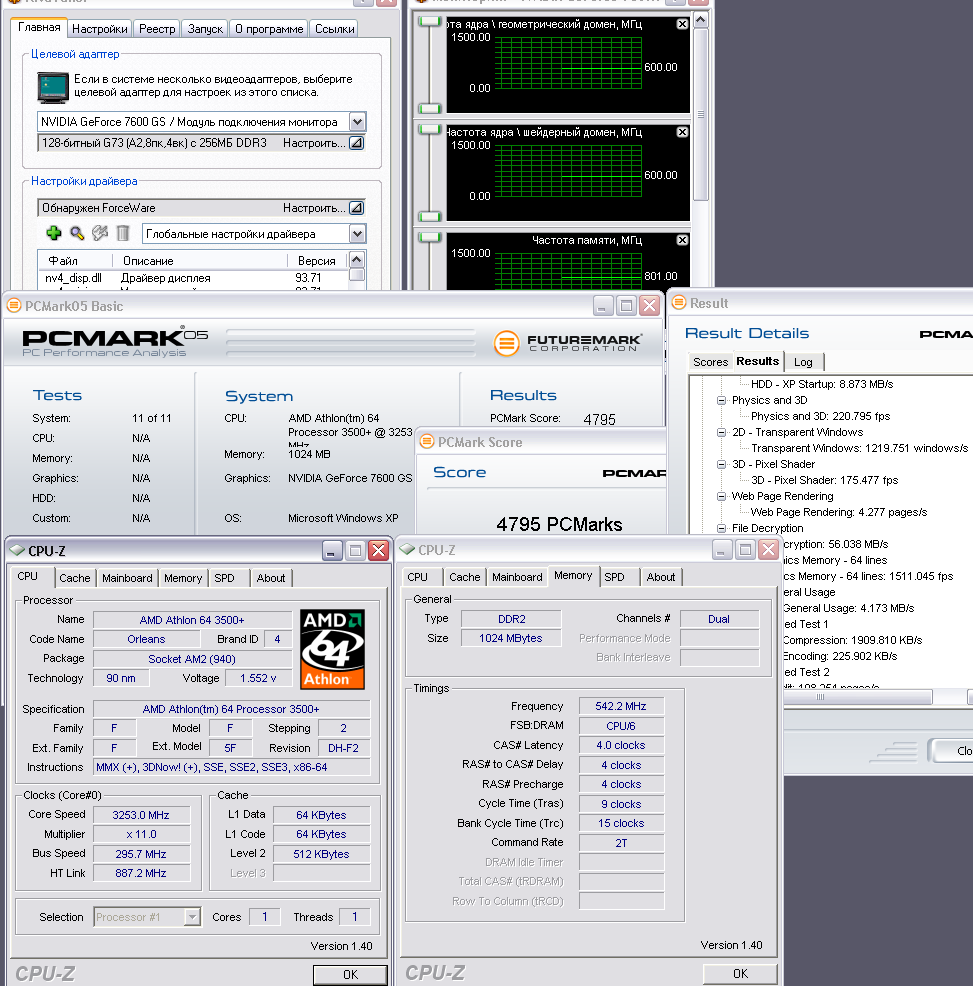
Task: Collapse the Physics and 3D tree node
Action: point(721,400)
